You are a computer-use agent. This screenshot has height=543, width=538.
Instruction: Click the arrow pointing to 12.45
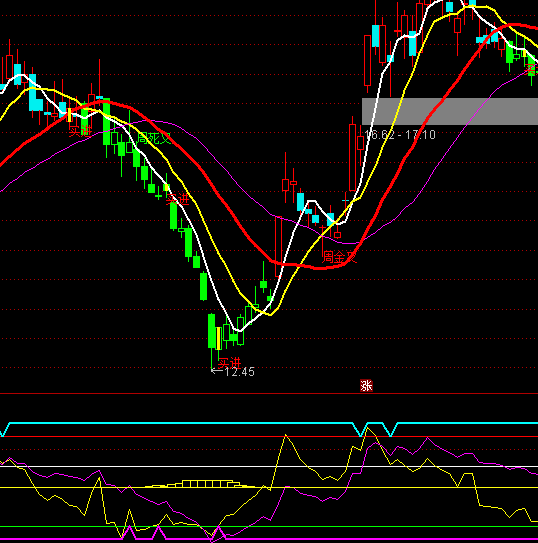[x=217, y=371]
